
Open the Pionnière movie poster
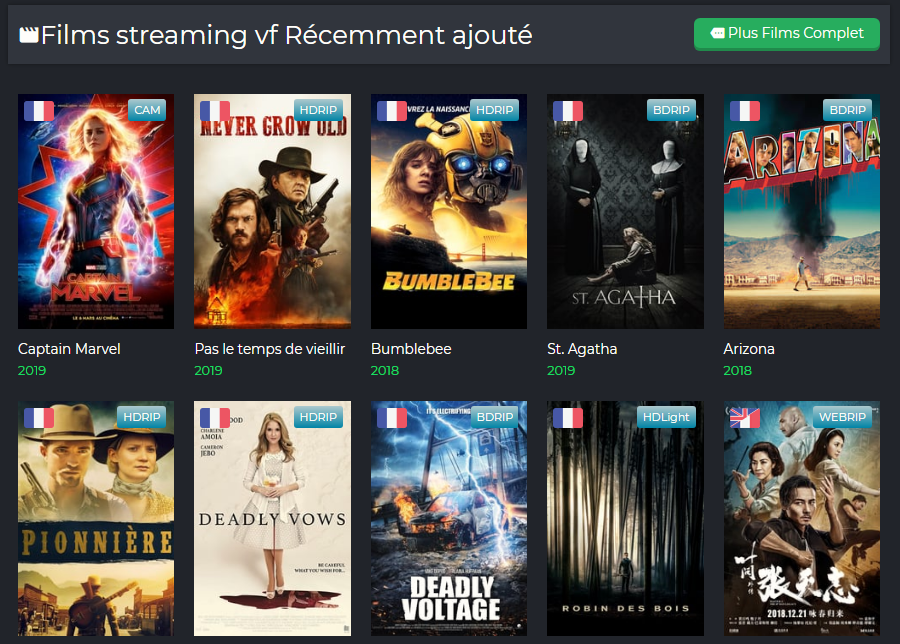click(96, 518)
